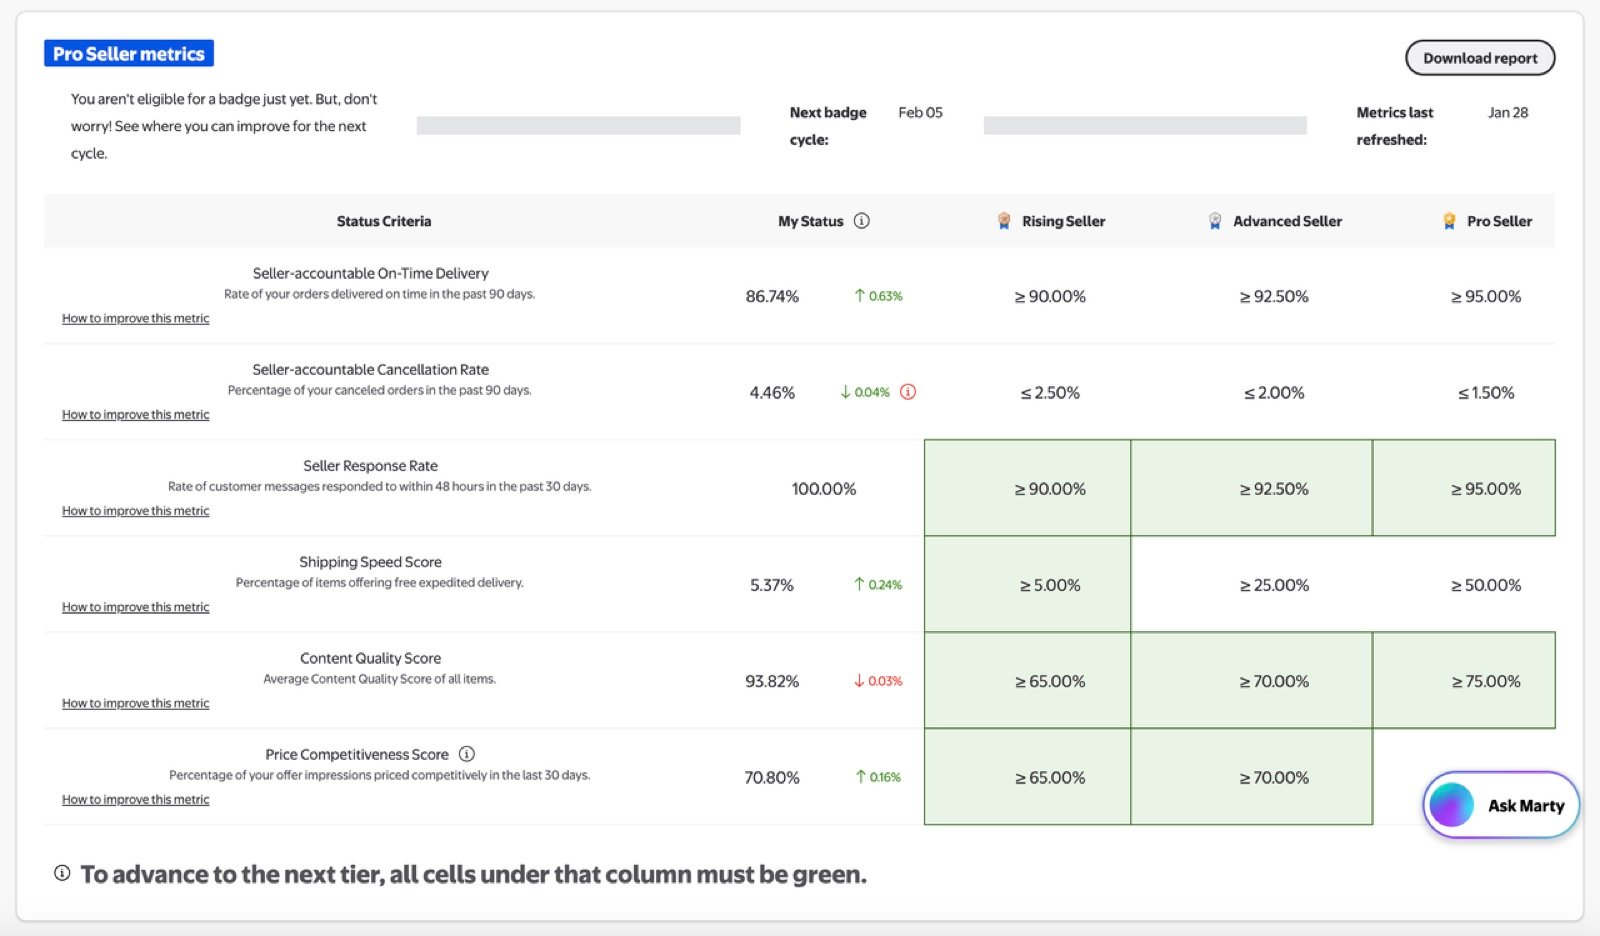Click the Rising Seller badge icon
Viewport: 1600px width, 936px height.
(x=1004, y=221)
